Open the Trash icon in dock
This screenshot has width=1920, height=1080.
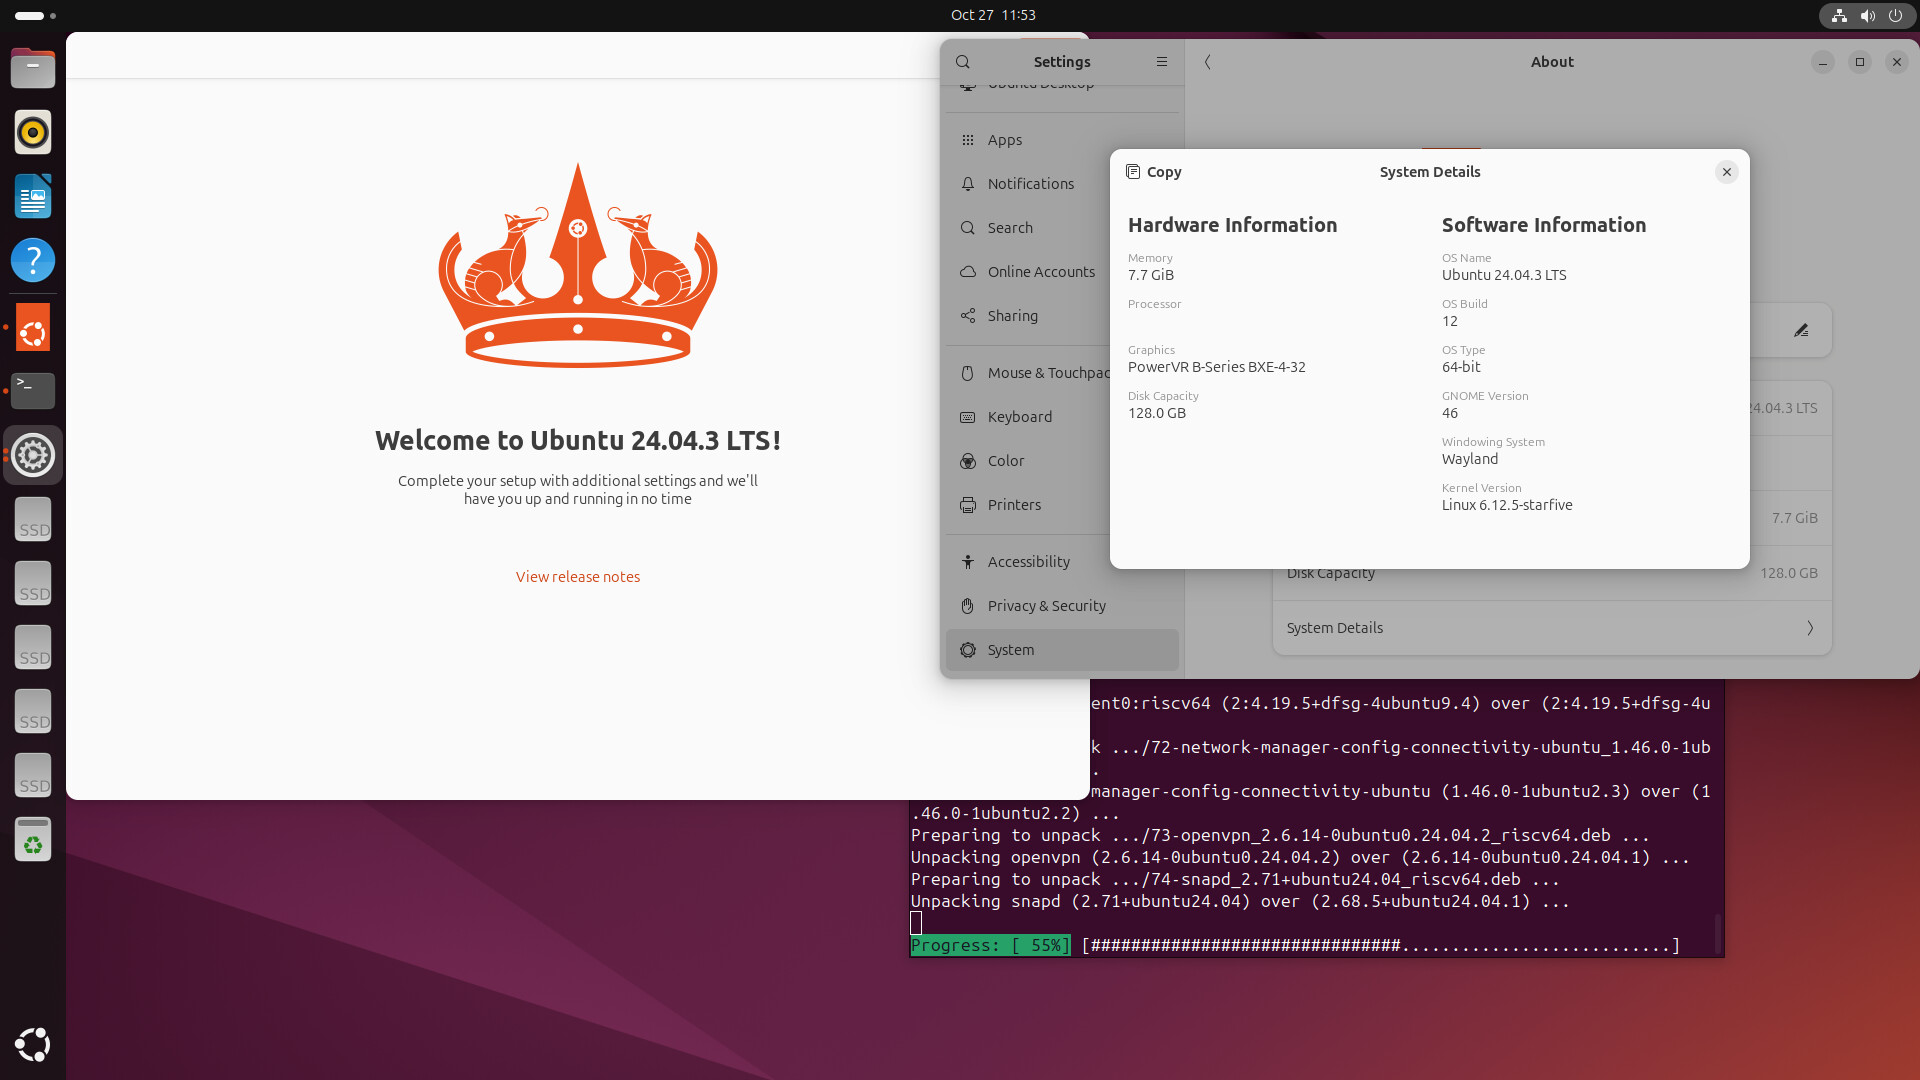pos(33,839)
